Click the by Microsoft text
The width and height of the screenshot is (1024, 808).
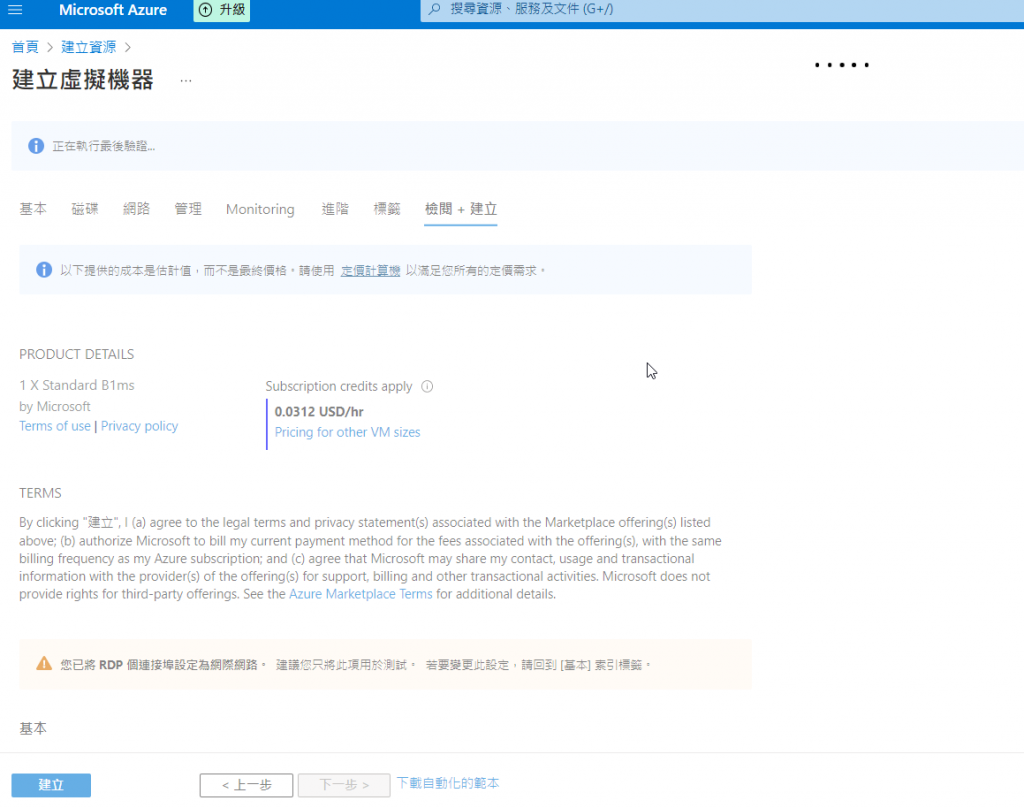(x=55, y=406)
